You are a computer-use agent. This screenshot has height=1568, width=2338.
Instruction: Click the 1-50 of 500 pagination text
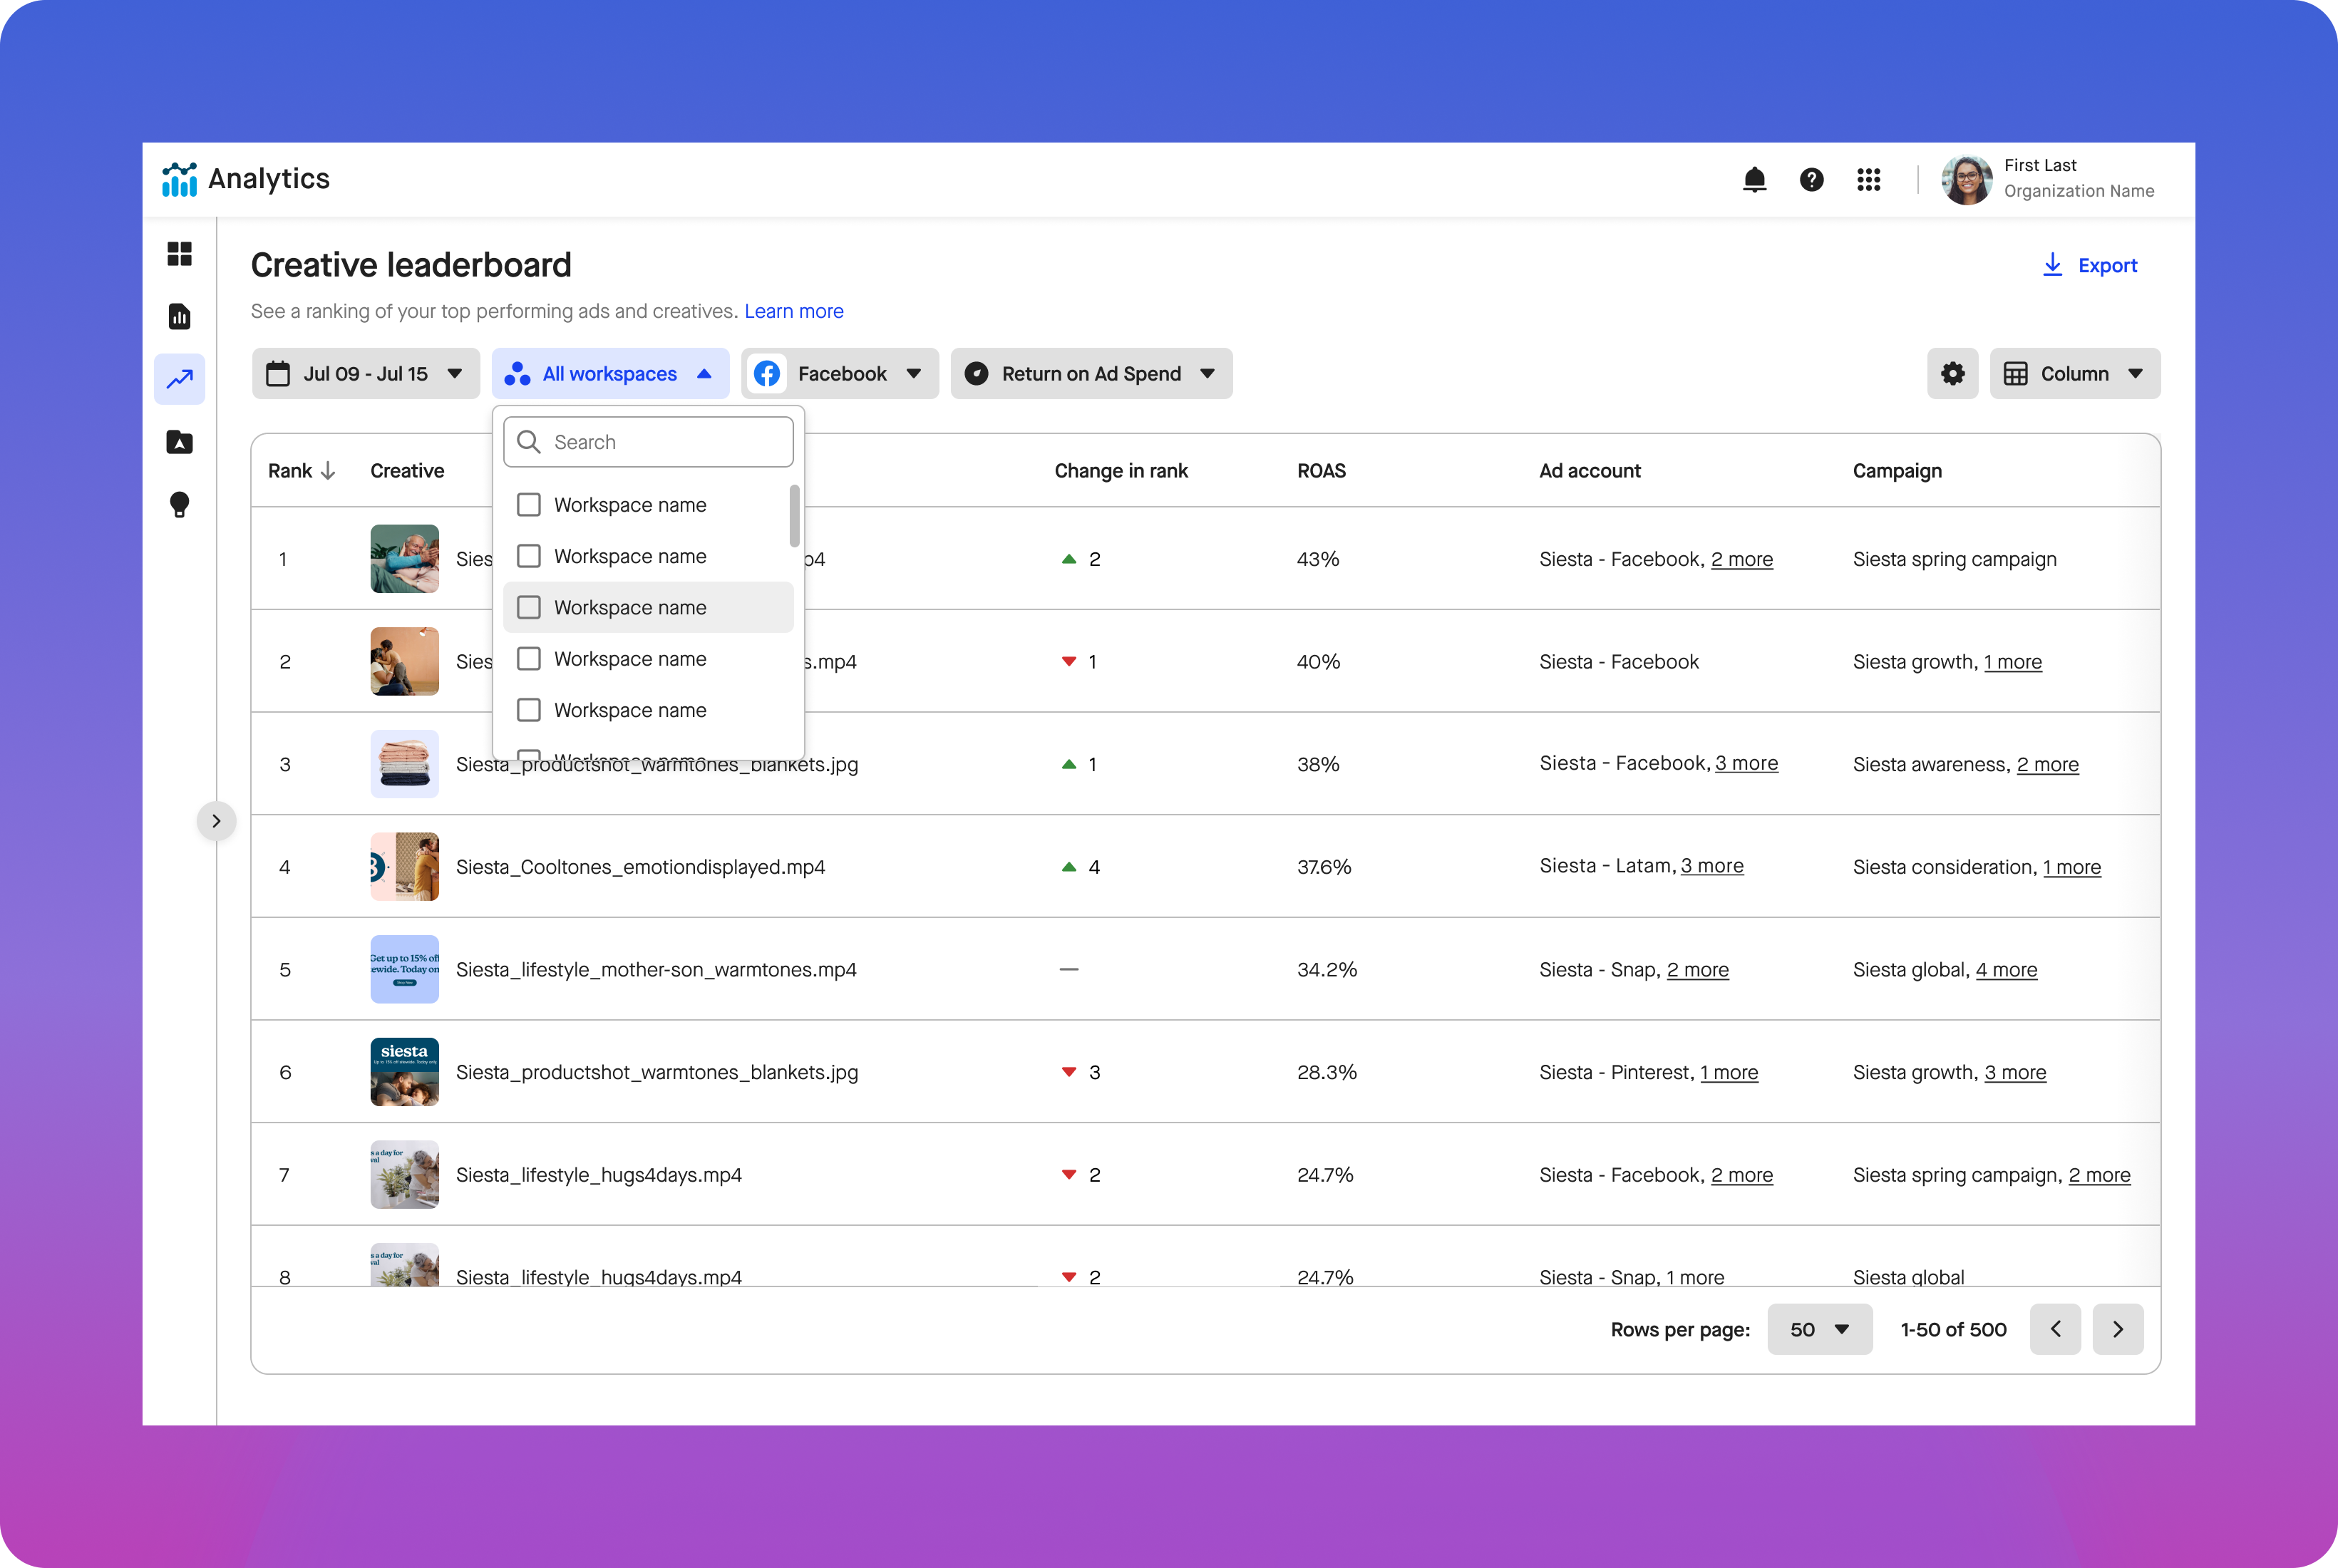click(1953, 1329)
